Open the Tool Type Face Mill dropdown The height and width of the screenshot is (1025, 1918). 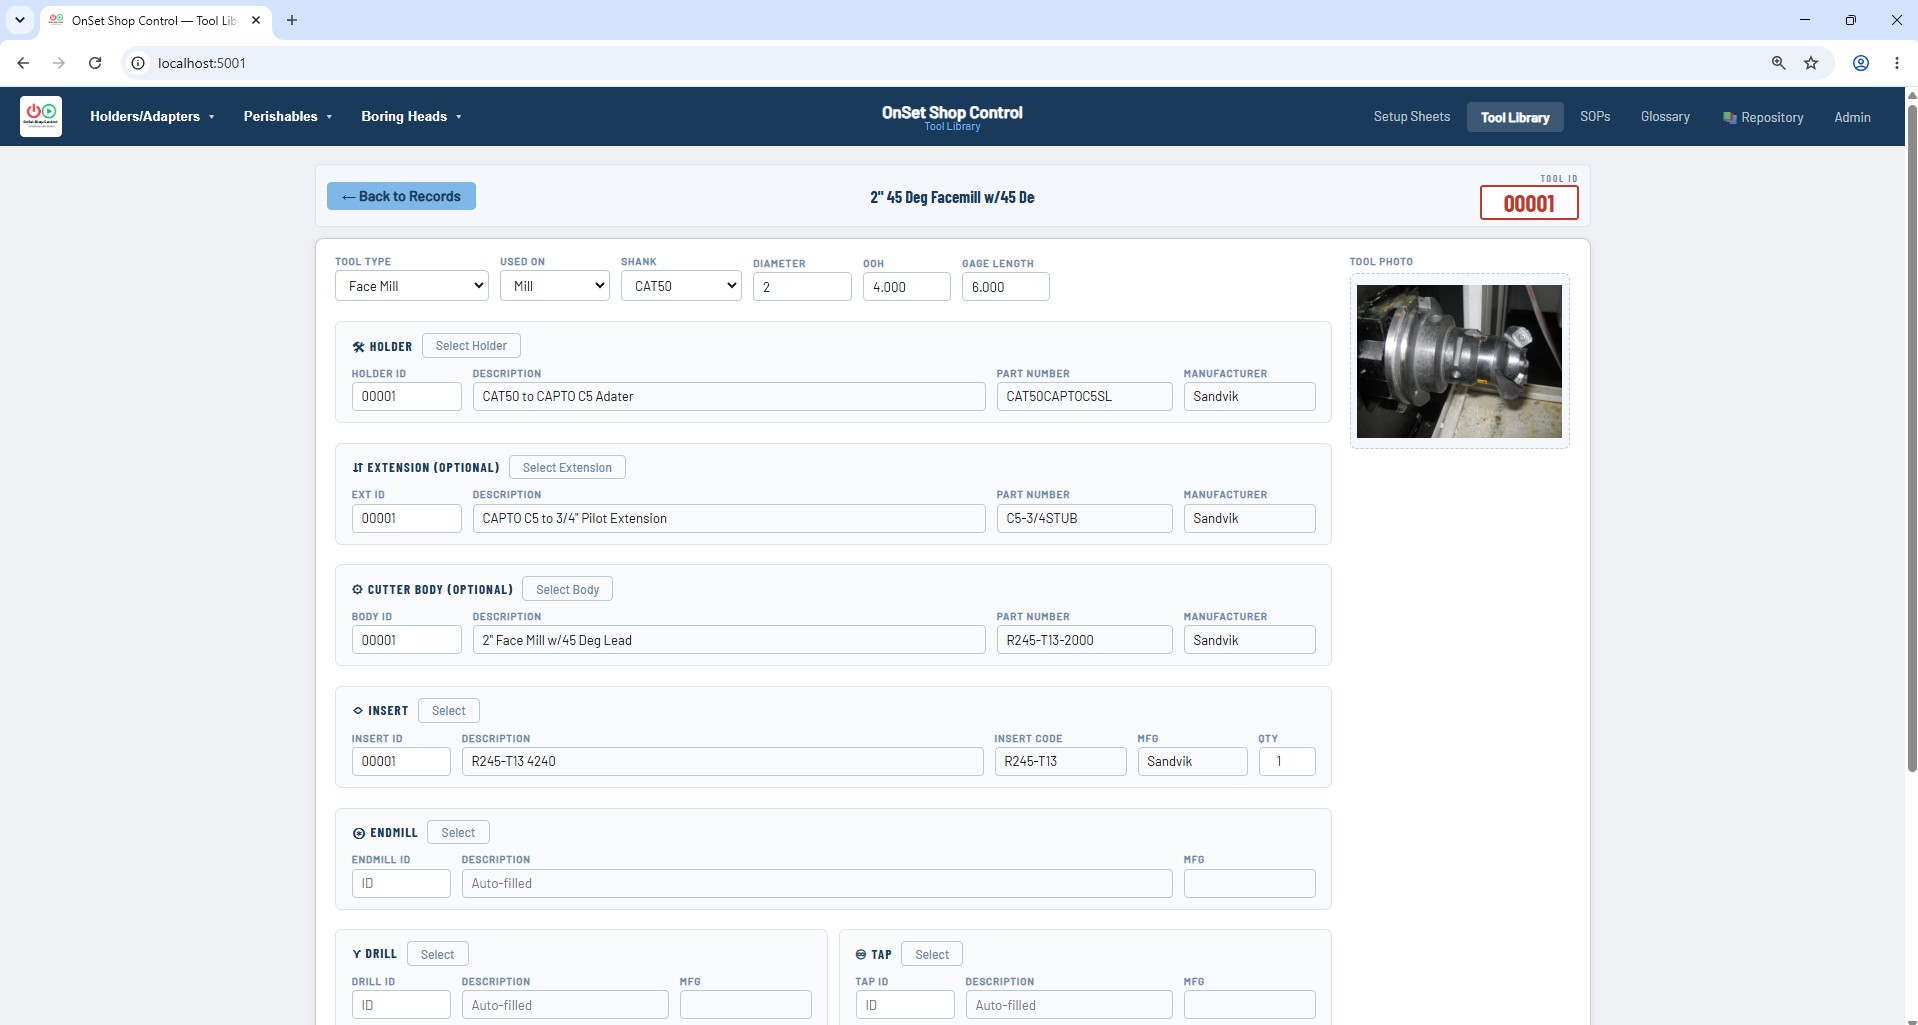(x=411, y=286)
